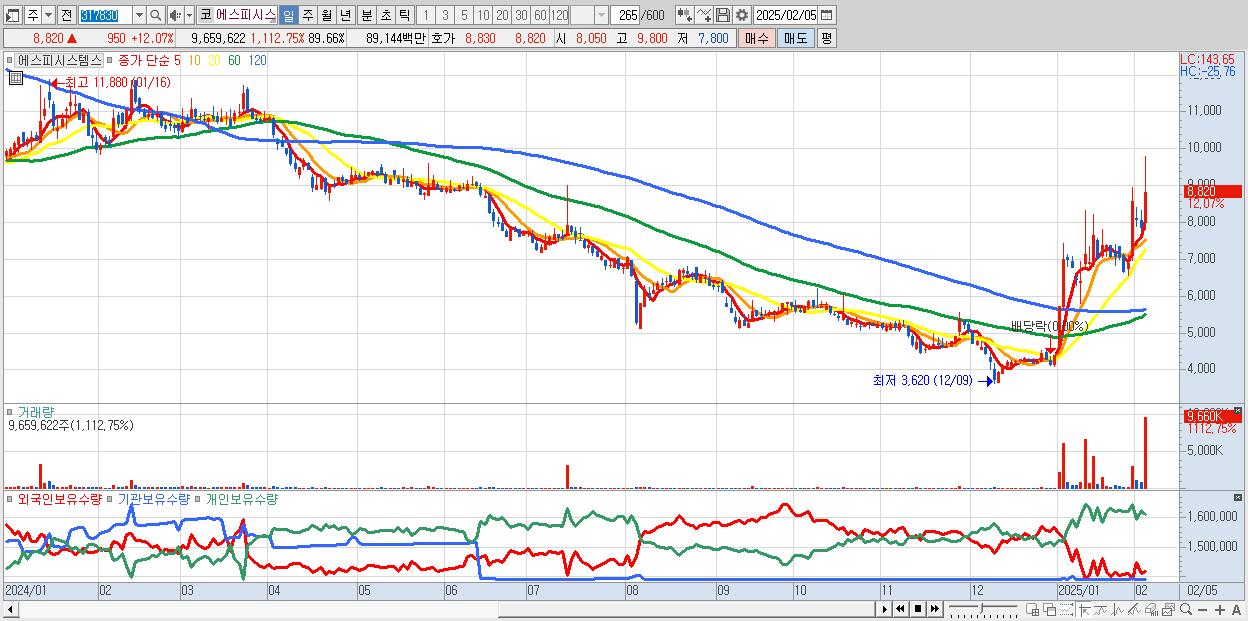The image size is (1248, 621).
Task: Click the panel layout icon at top-left
Action: pos(11,15)
